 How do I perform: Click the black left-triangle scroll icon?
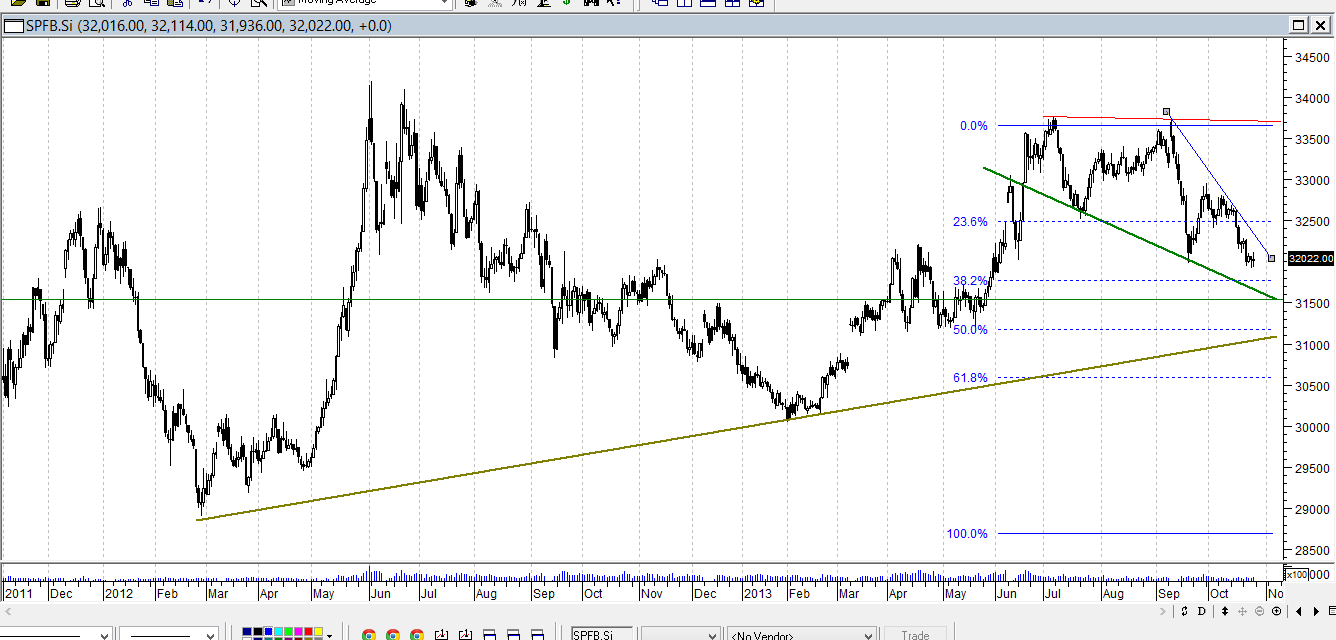pyautogui.click(x=1299, y=611)
